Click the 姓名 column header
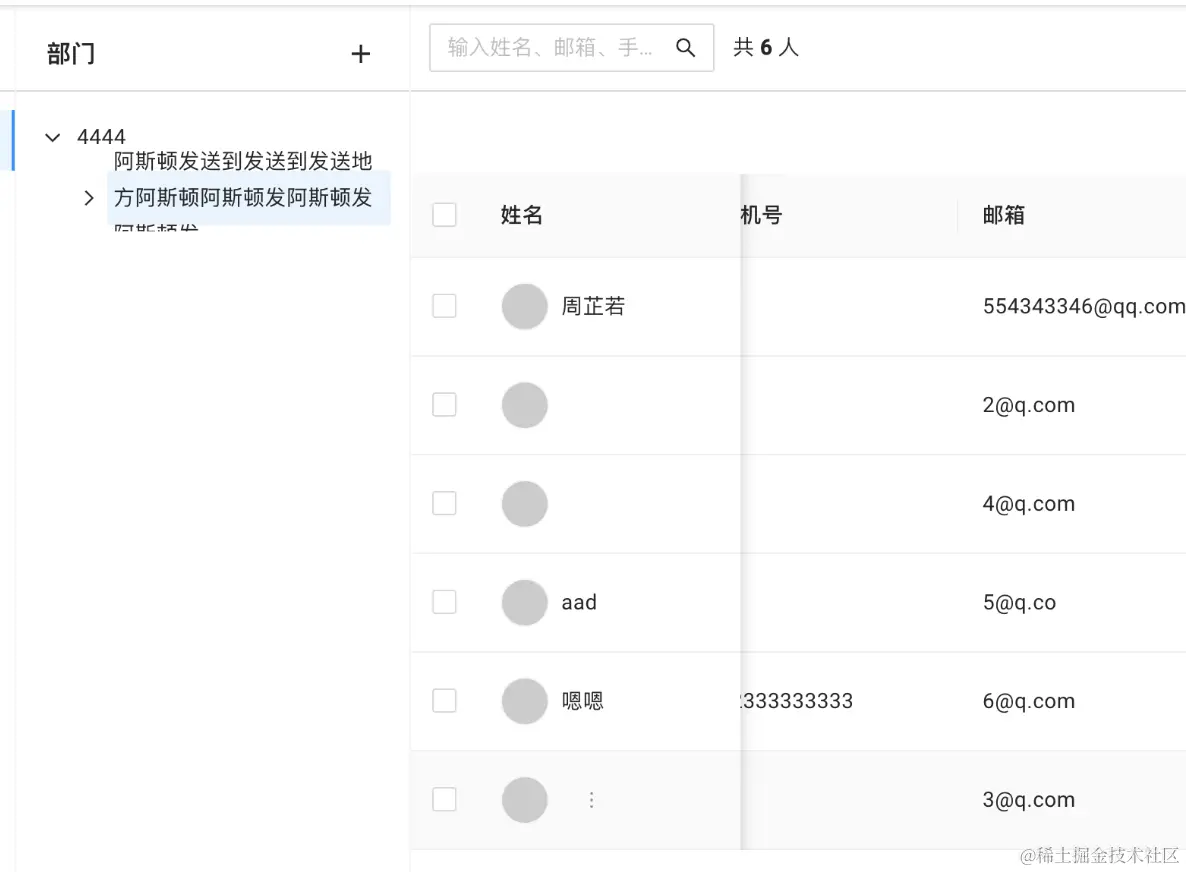 [x=521, y=215]
